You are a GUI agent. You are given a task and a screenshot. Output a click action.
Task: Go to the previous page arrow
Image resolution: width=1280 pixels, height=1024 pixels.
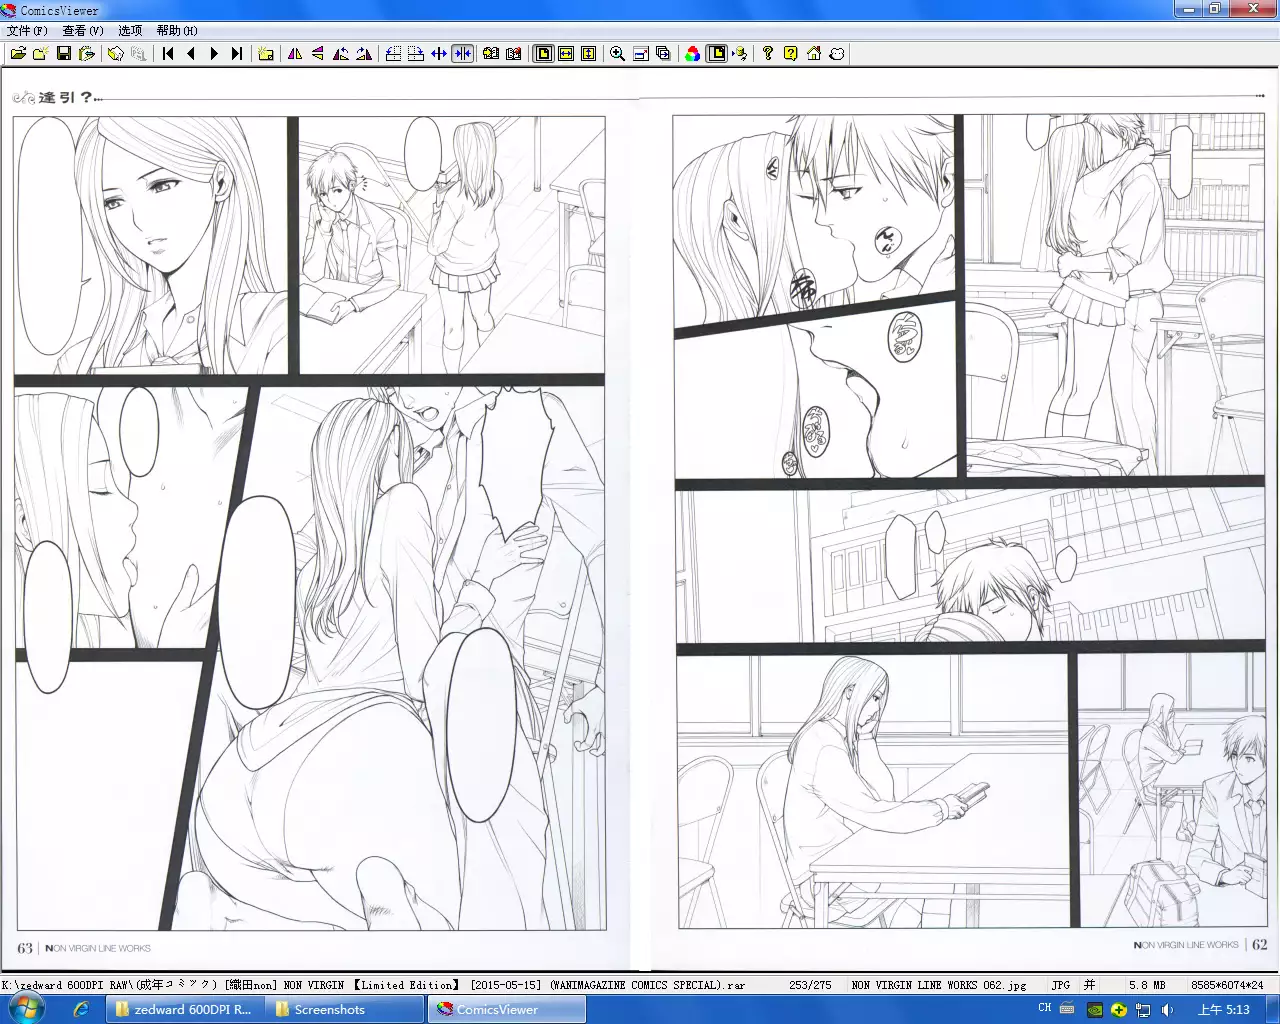pyautogui.click(x=191, y=54)
